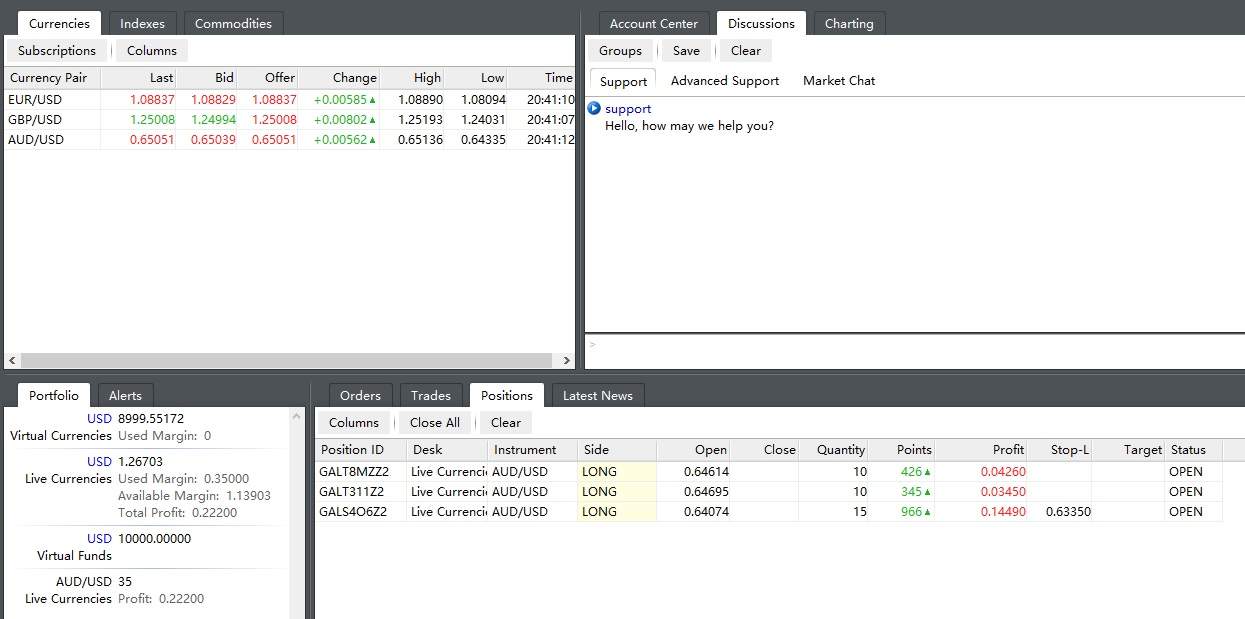The image size is (1245, 619).
Task: Click Clear button in Positions panel
Action: pos(506,422)
